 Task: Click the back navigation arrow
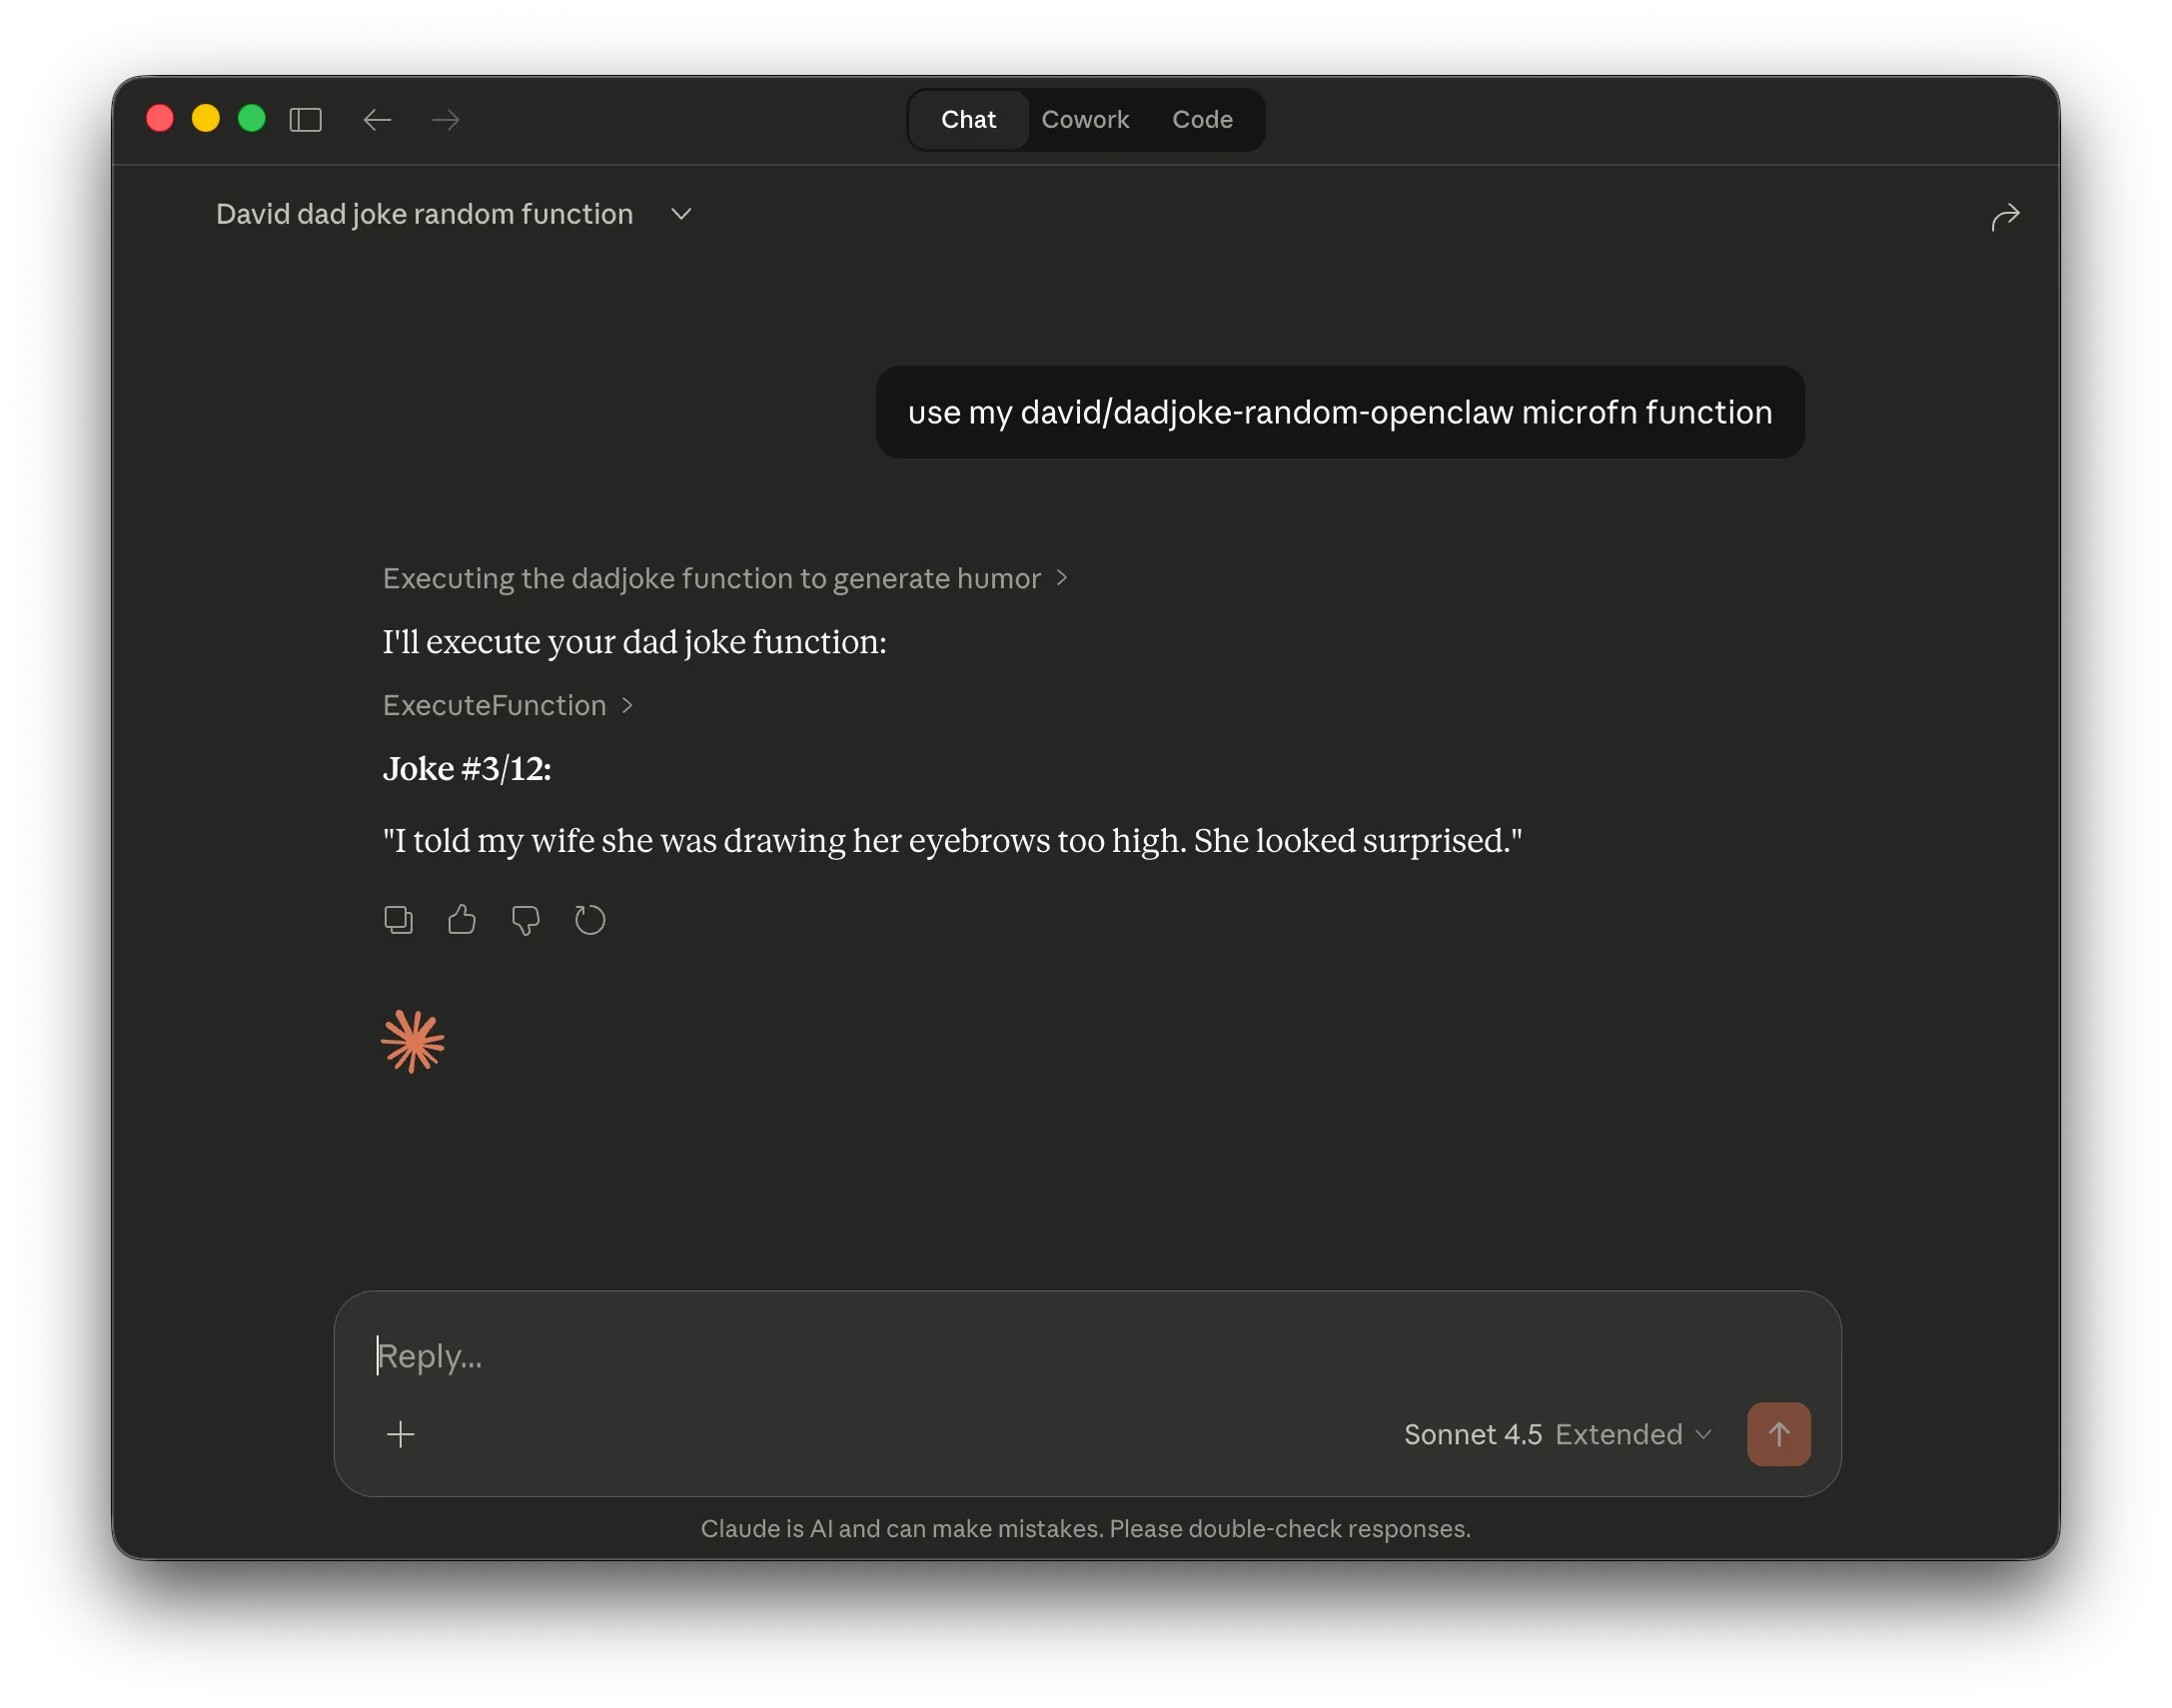tap(377, 119)
